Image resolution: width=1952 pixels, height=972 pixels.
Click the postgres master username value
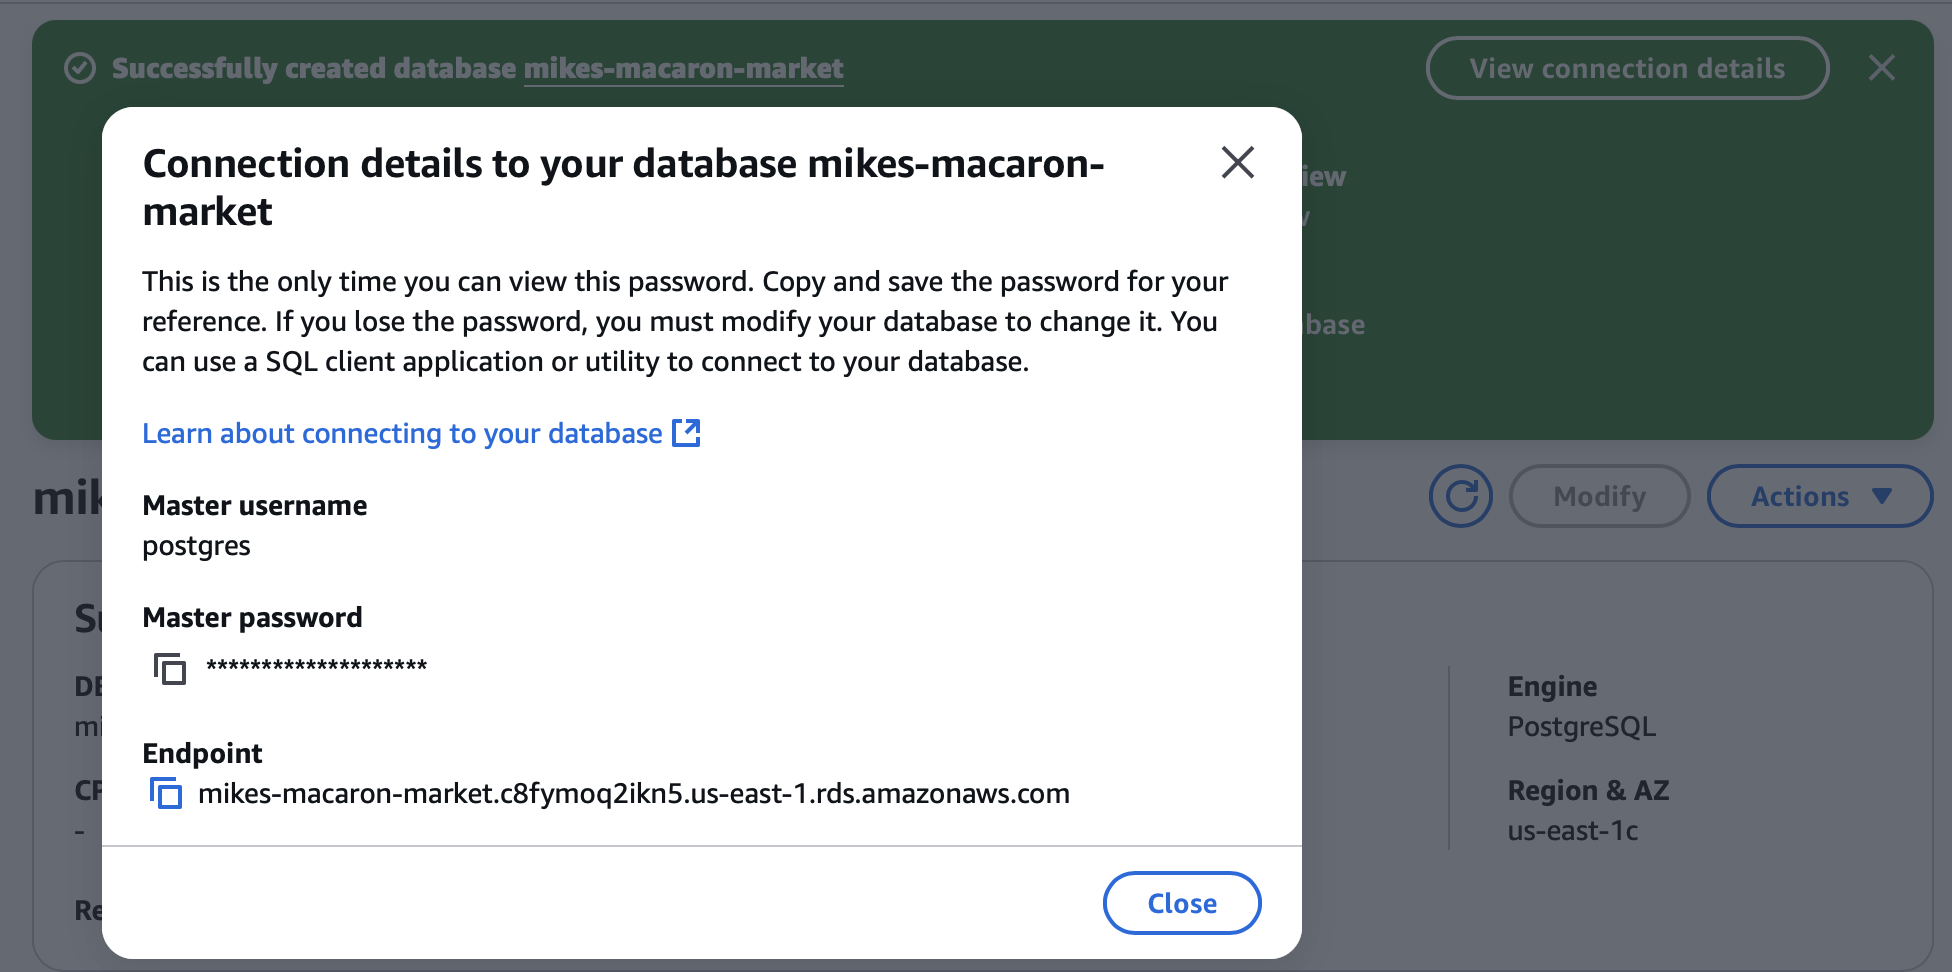[x=196, y=546]
